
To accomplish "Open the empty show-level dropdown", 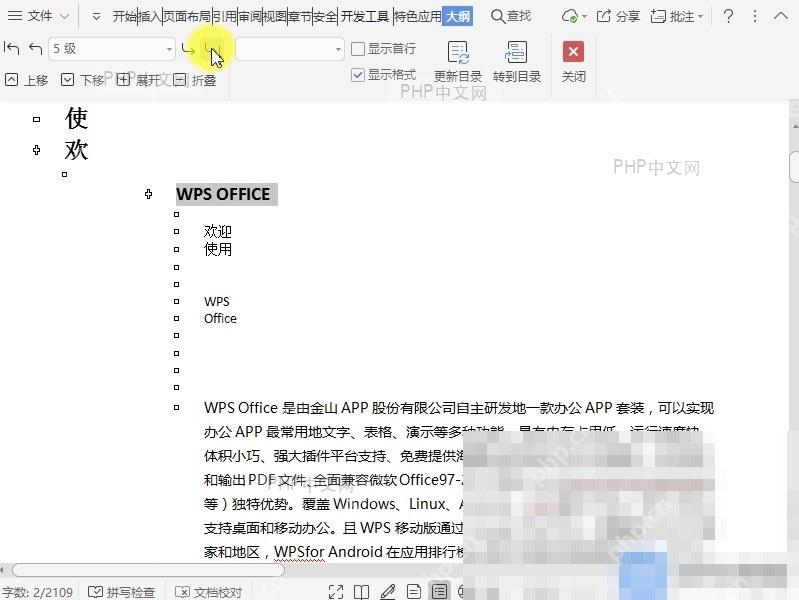I will [289, 49].
